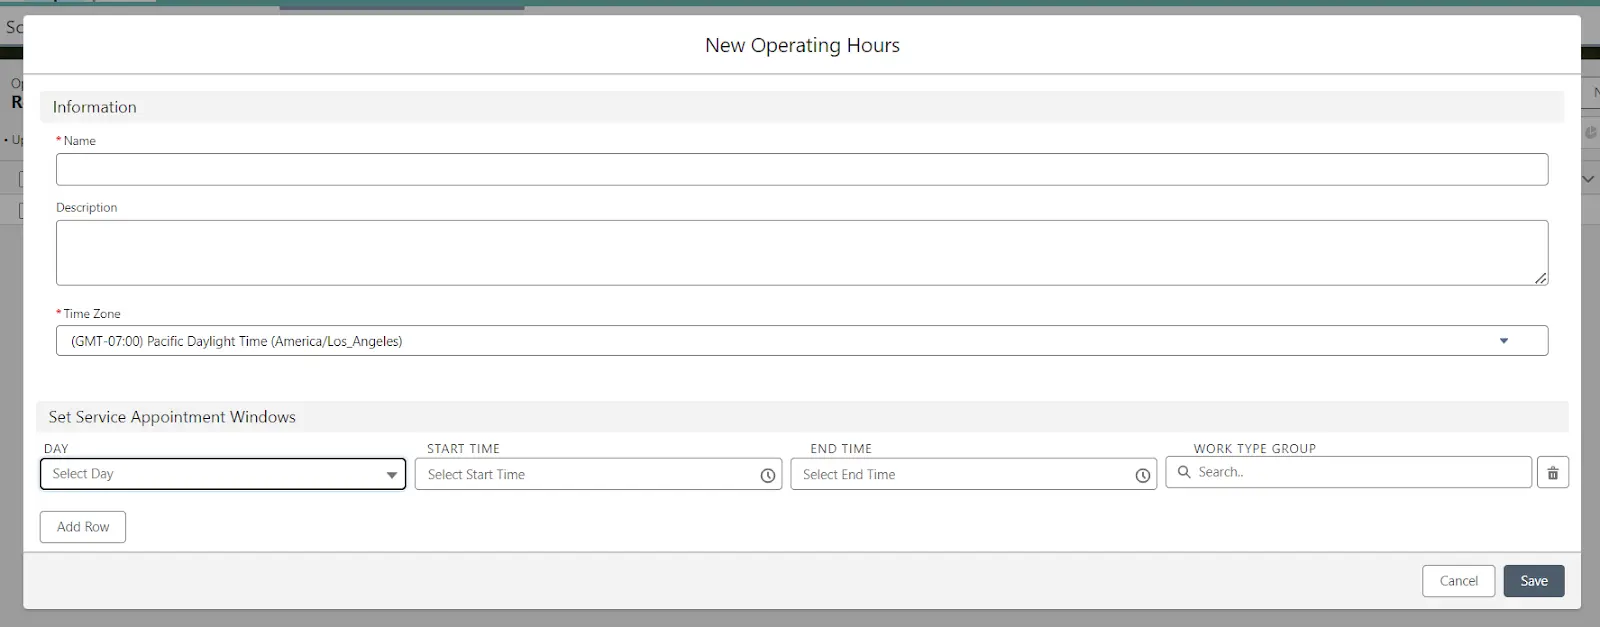The image size is (1600, 627).
Task: Save the new operating hours
Action: [1533, 581]
